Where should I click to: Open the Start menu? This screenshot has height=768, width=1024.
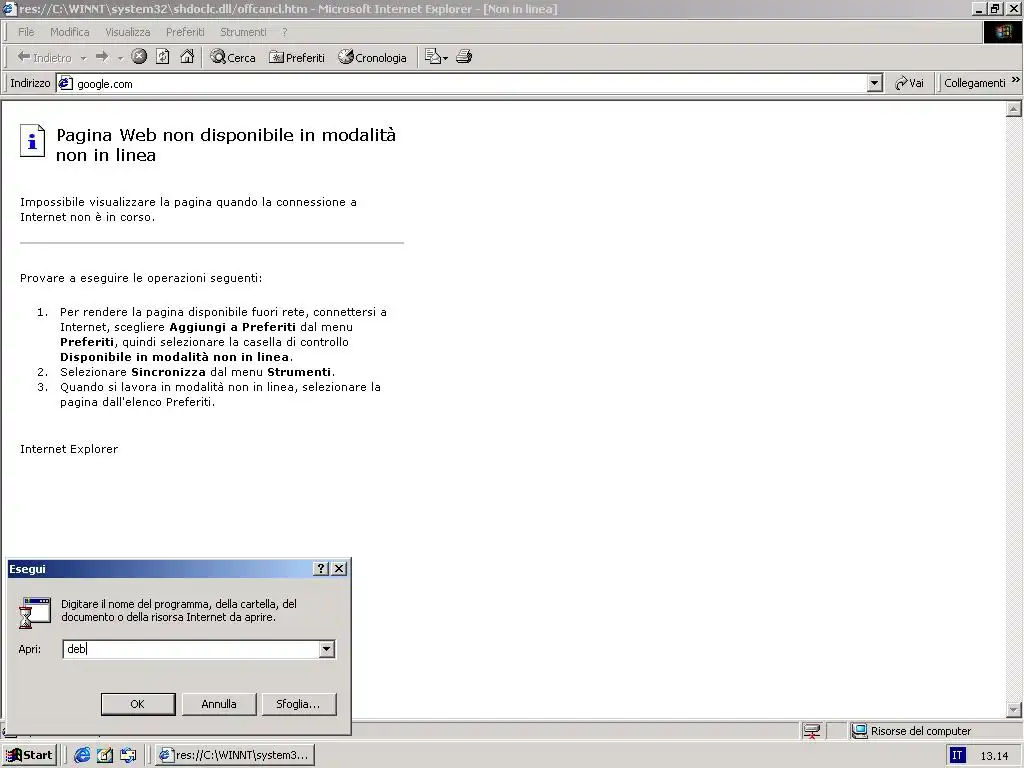pos(29,755)
